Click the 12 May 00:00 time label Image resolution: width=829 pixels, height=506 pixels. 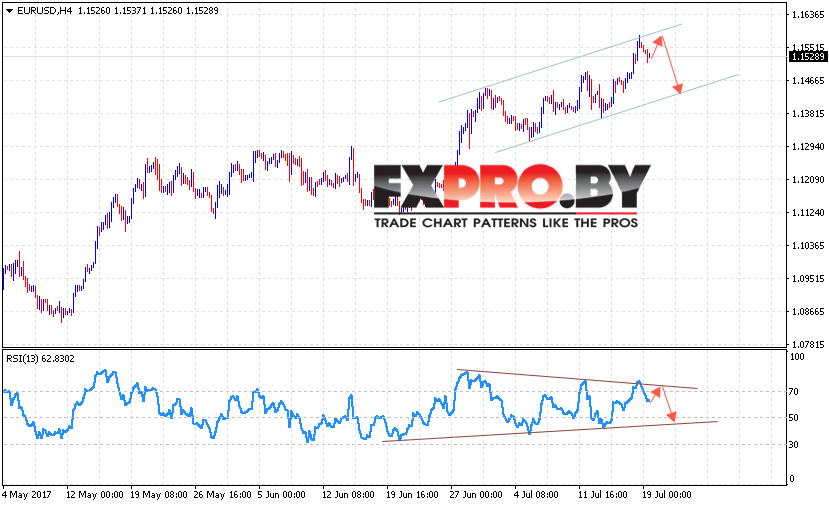95,495
